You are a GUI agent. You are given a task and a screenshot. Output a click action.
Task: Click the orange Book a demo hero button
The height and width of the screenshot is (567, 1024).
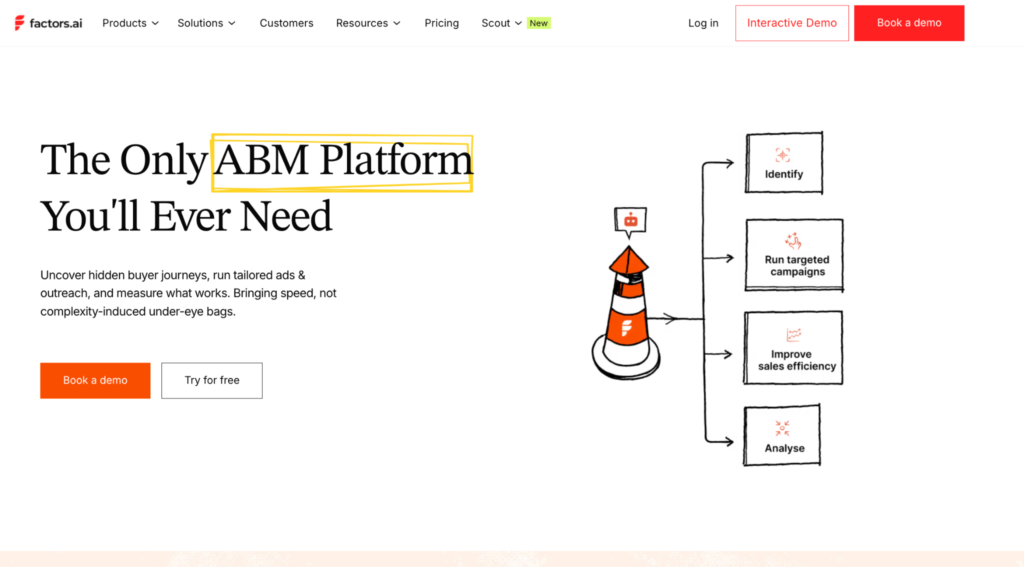point(95,380)
